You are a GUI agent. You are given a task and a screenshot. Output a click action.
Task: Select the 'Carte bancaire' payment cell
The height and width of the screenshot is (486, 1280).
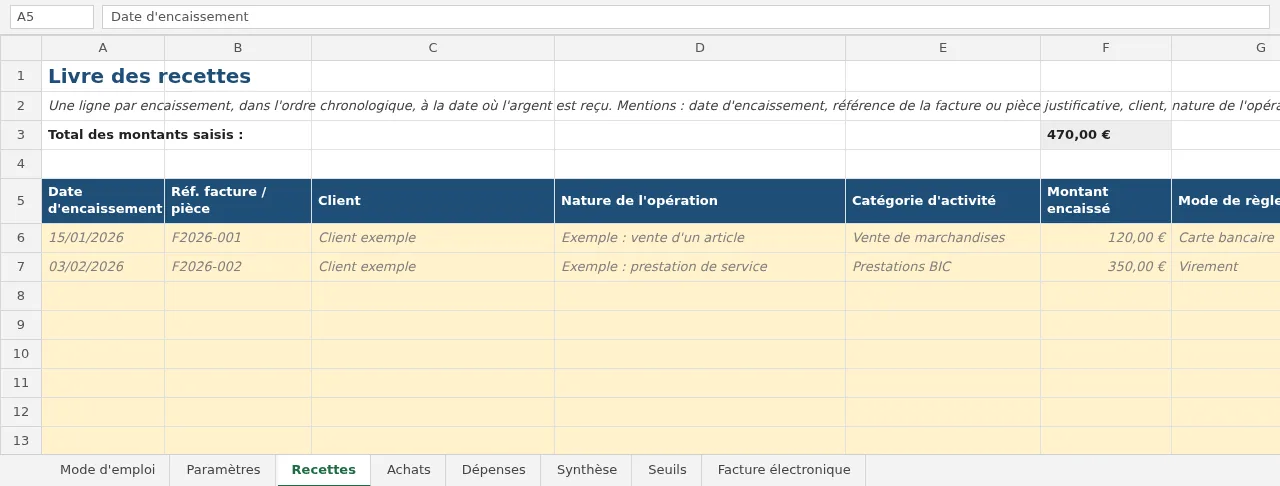[1226, 238]
